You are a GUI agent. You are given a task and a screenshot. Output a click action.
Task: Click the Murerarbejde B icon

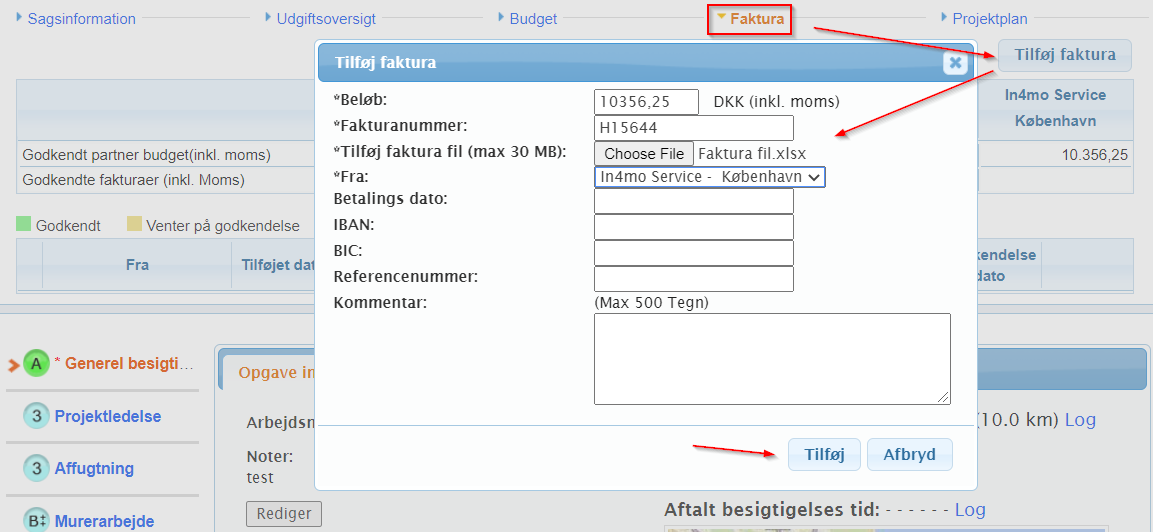tap(37, 521)
